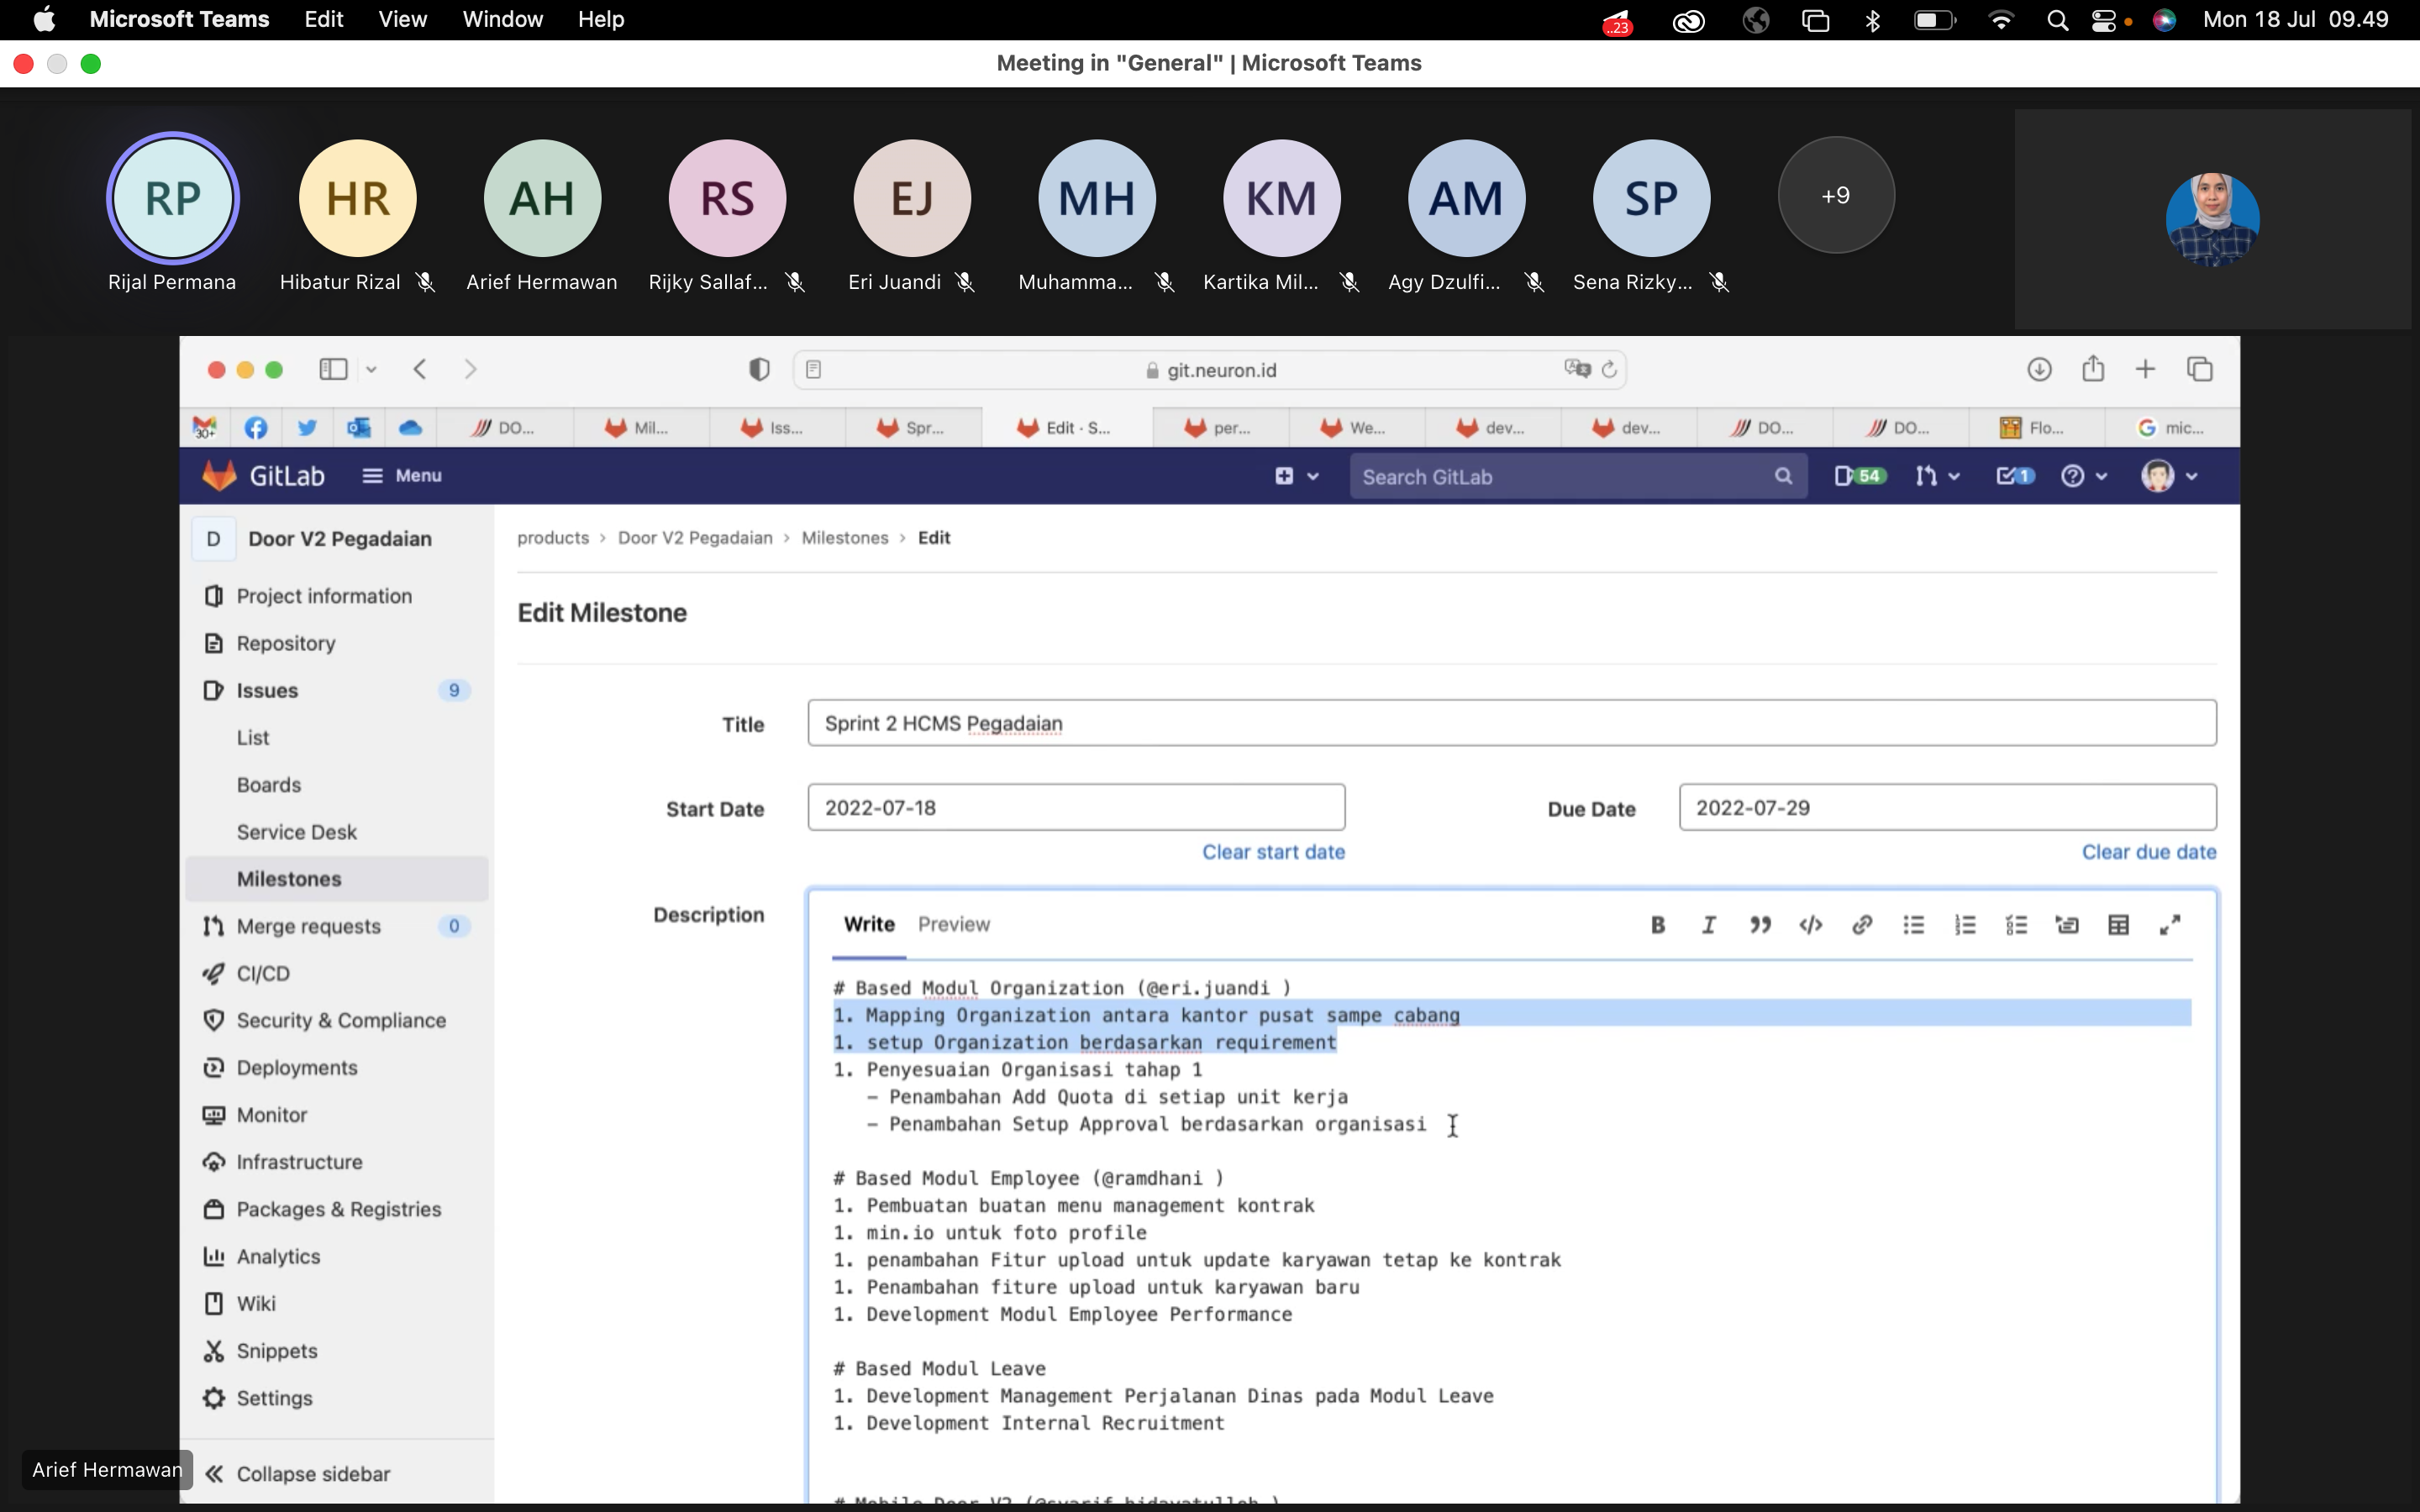The width and height of the screenshot is (2420, 1512).
Task: Open the View menu in menu bar
Action: (402, 20)
